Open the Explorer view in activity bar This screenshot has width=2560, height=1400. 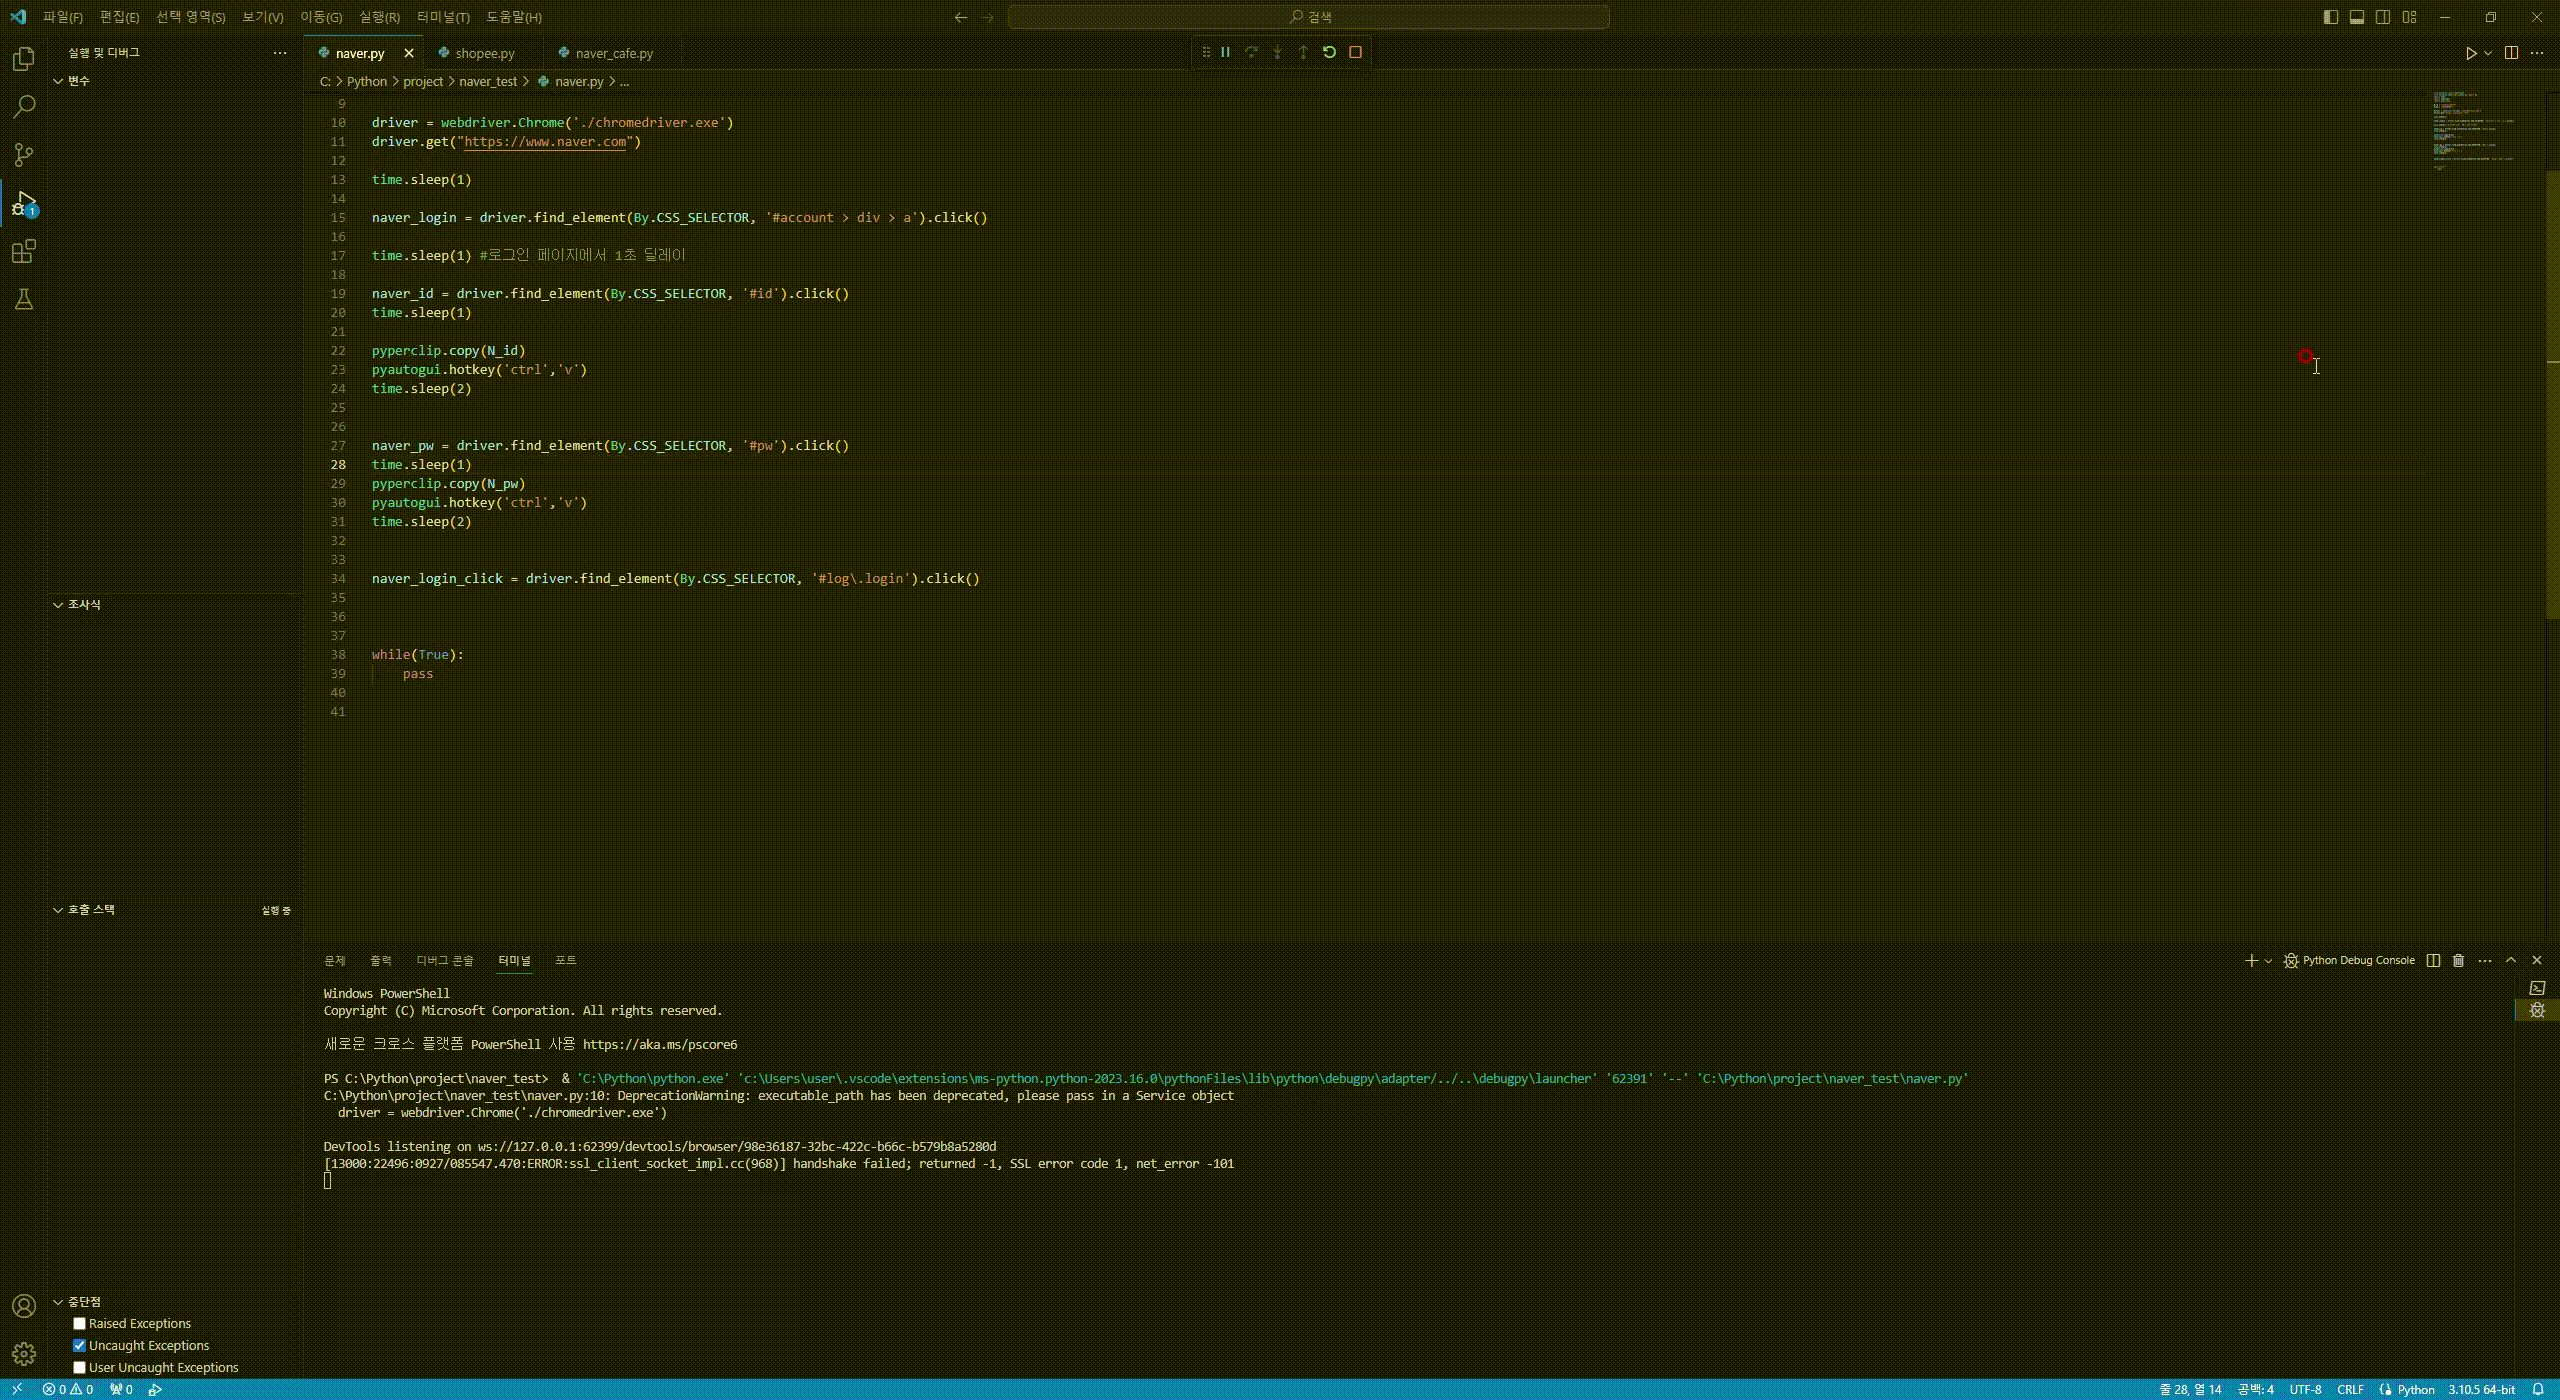24,59
